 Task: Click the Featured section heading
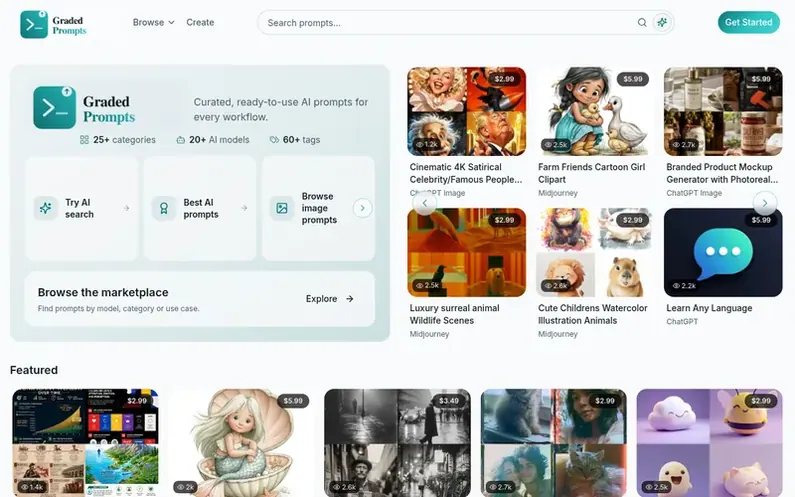point(33,370)
